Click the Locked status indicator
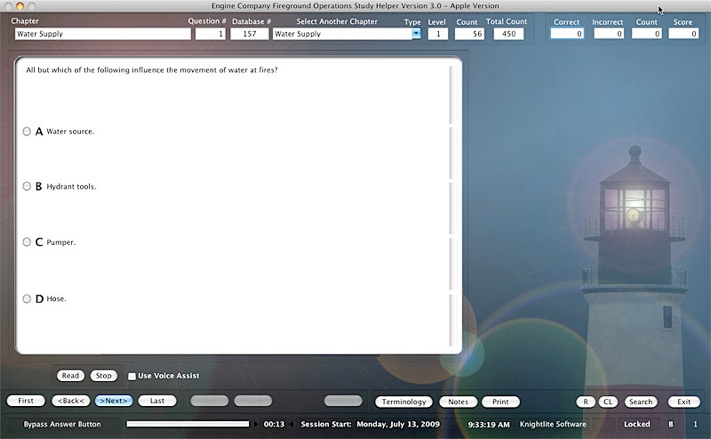Image resolution: width=711 pixels, height=439 pixels. [637, 424]
